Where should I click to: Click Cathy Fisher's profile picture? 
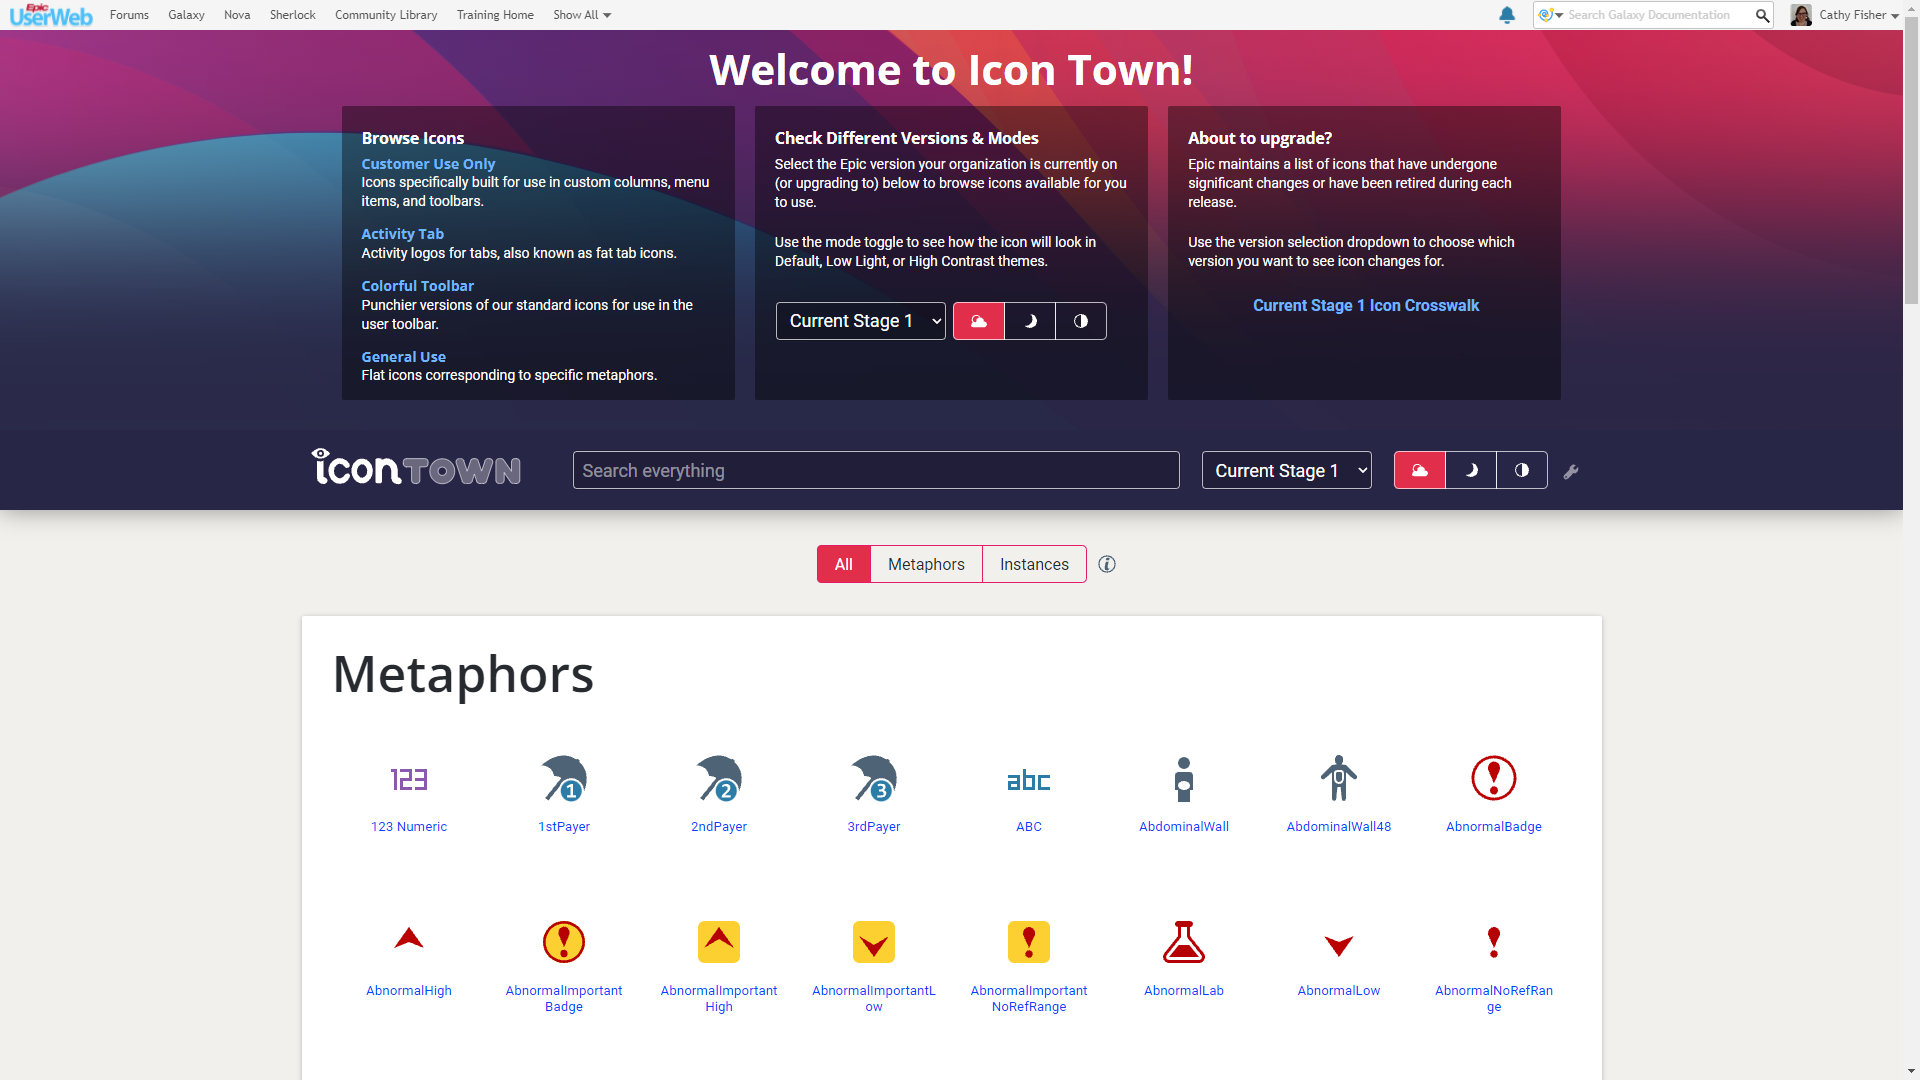tap(1801, 15)
